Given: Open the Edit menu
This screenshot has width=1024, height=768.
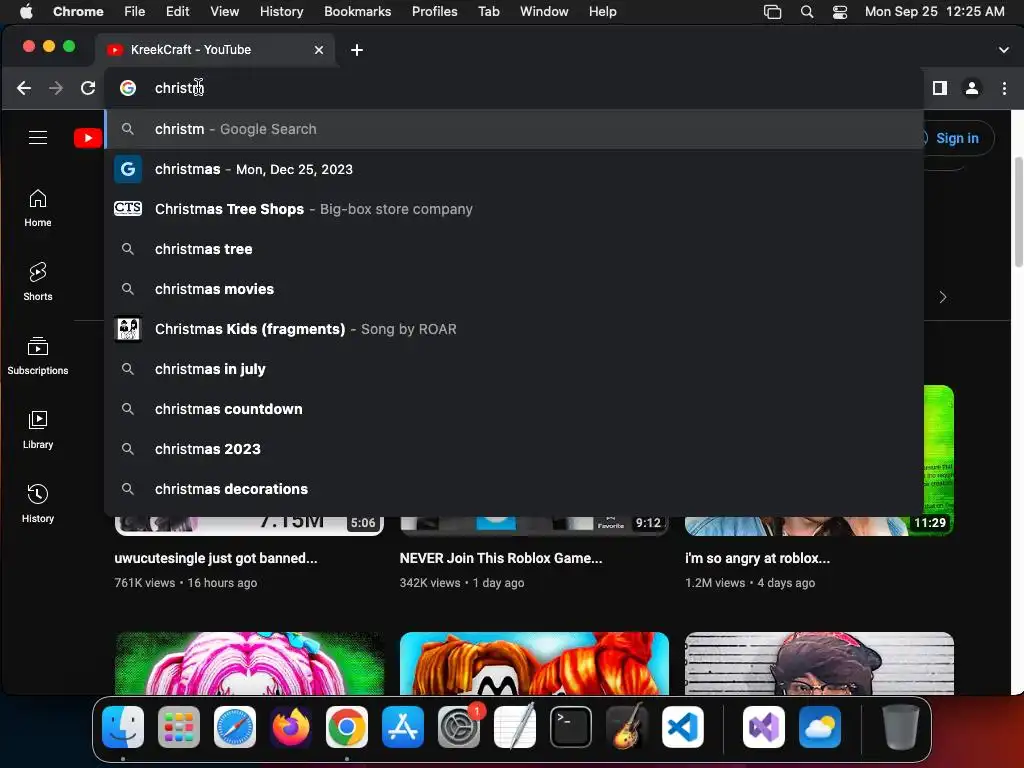Looking at the screenshot, I should point(177,11).
